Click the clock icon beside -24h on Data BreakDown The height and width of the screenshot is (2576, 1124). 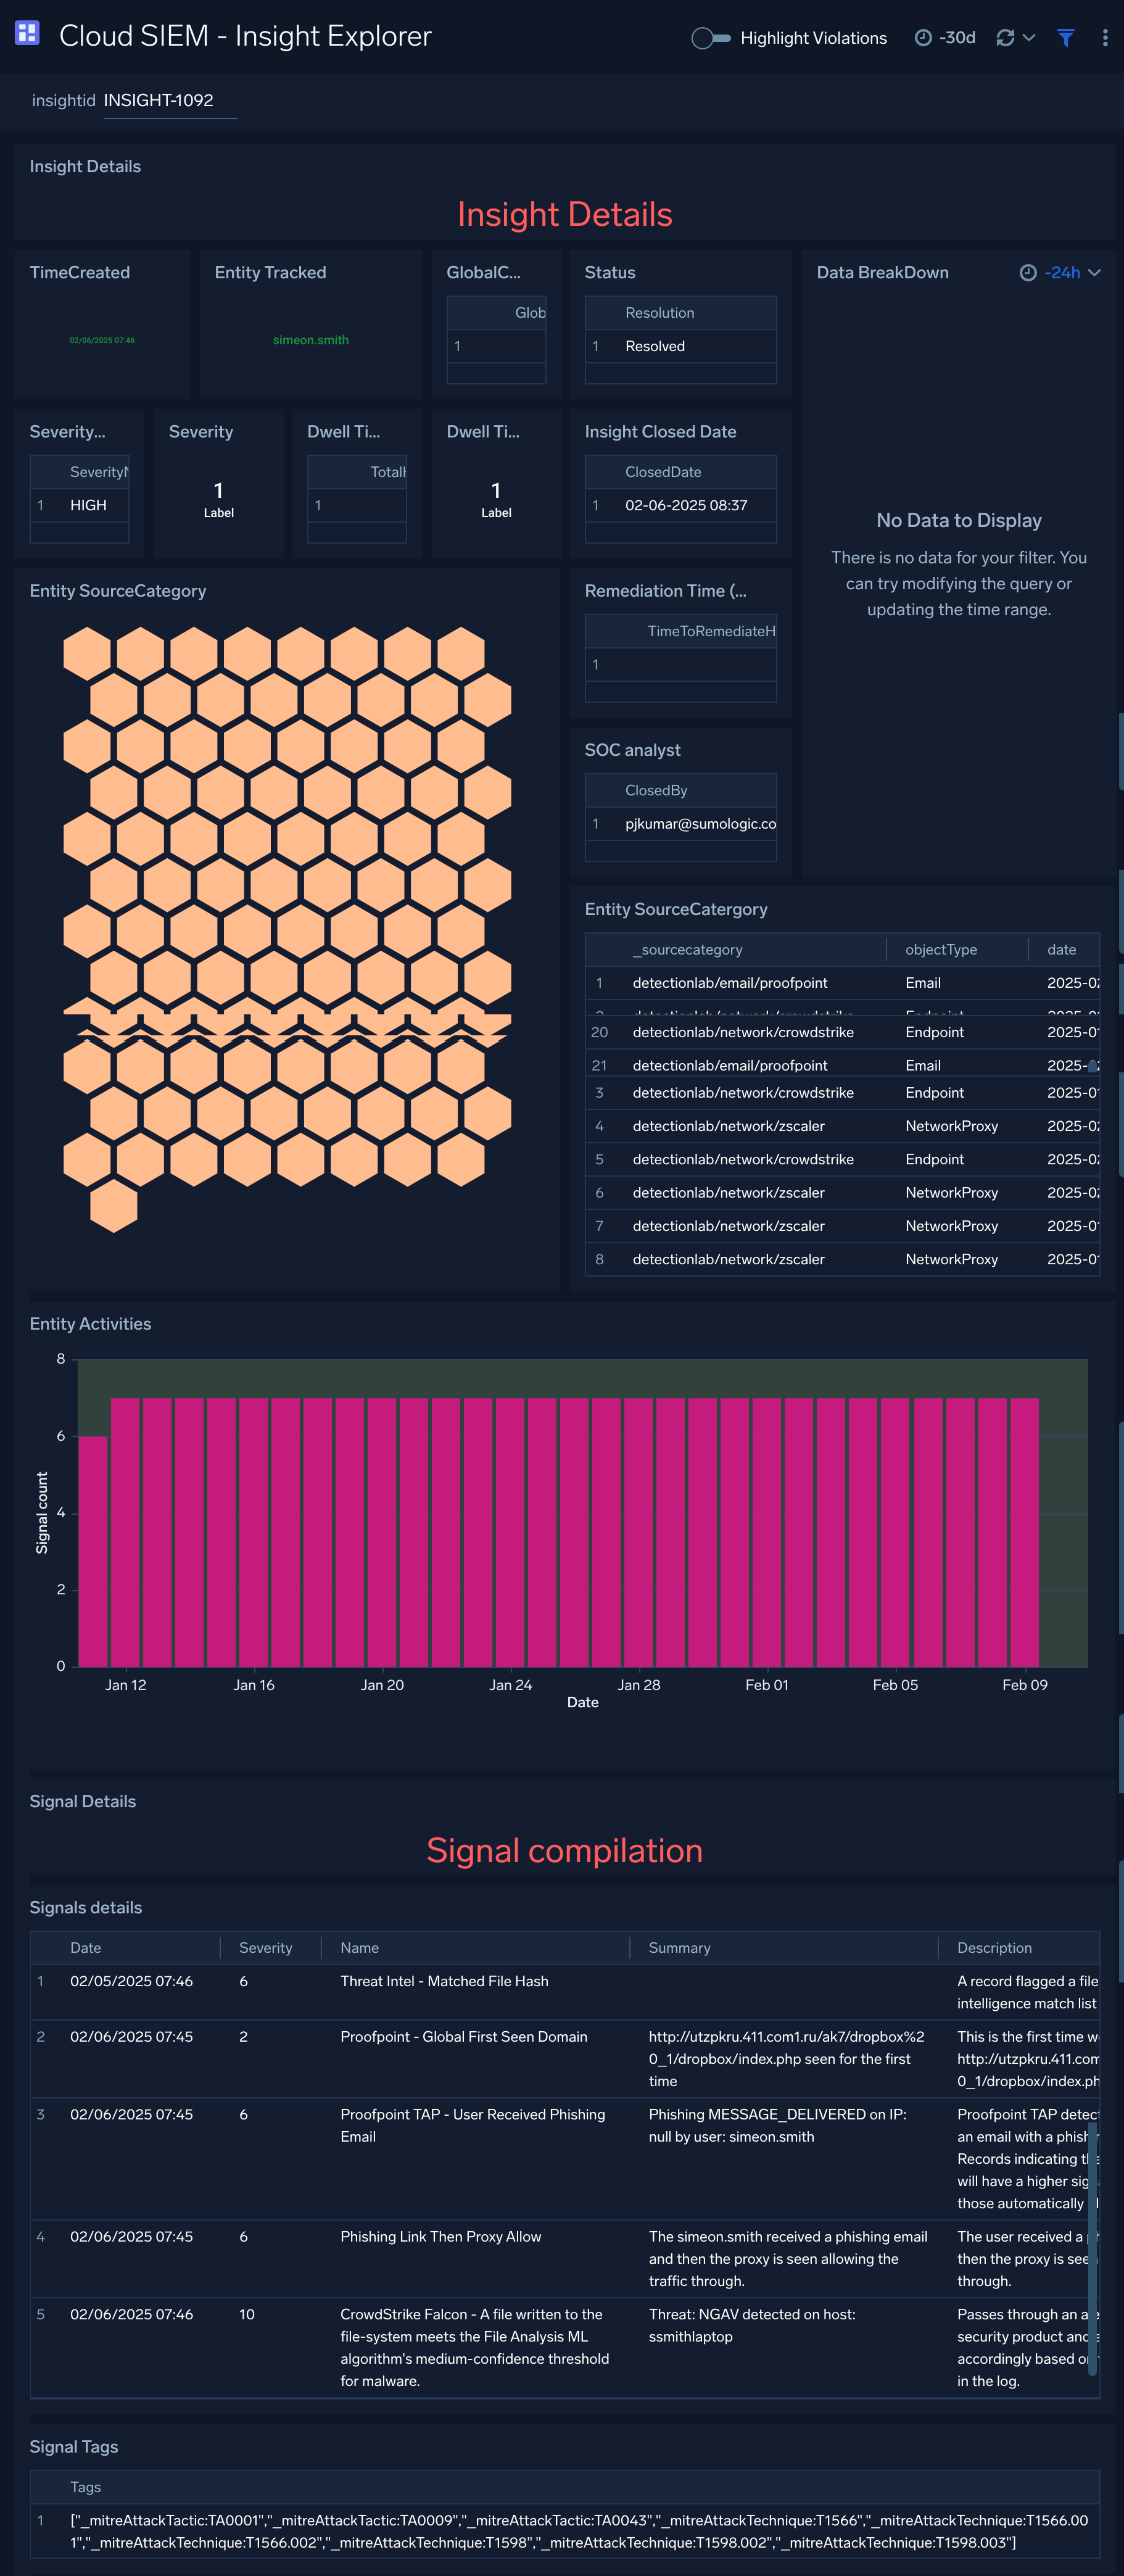1027,272
